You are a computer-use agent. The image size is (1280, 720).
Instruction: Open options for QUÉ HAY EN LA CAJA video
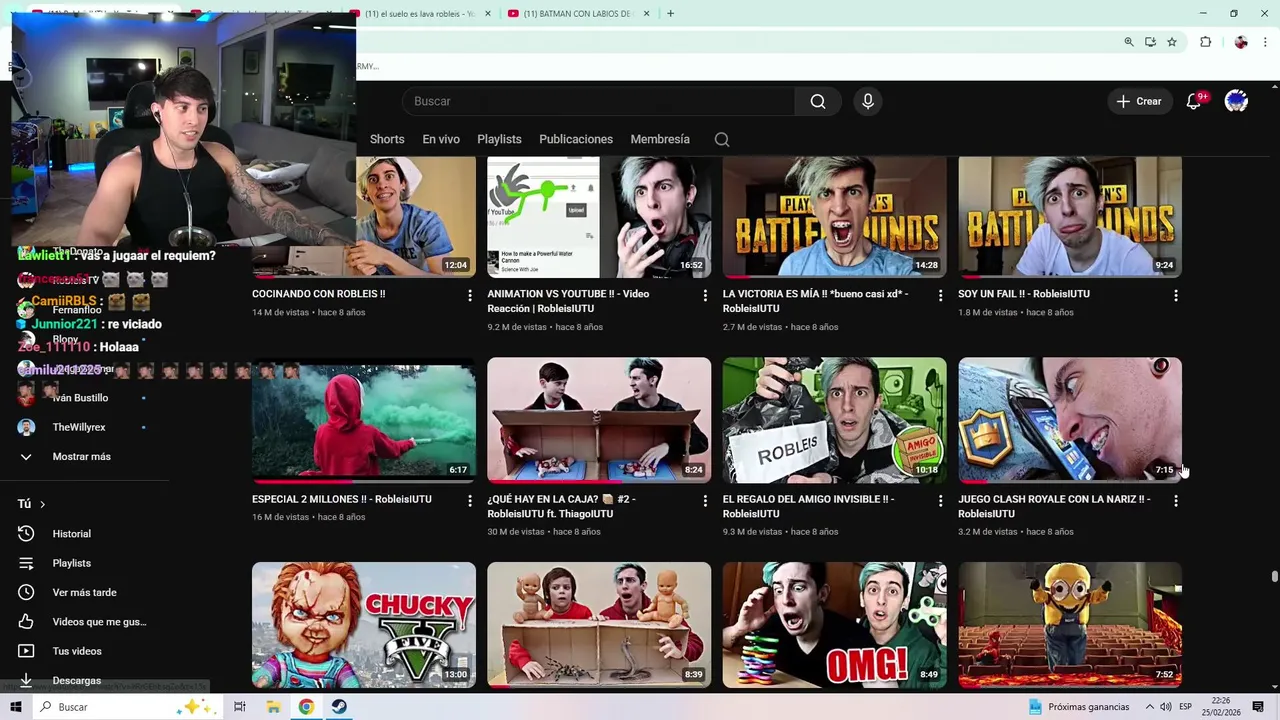pyautogui.click(x=705, y=500)
